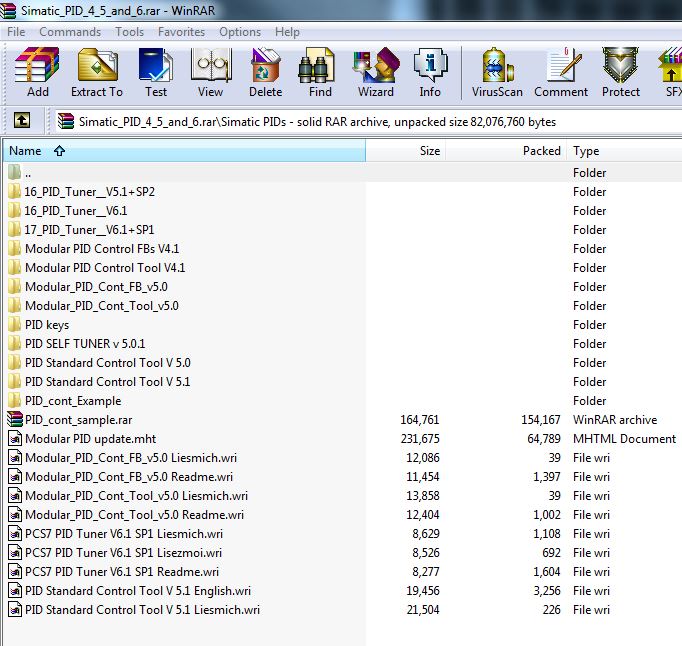682x646 pixels.
Task: Click the Comment toolbar icon
Action: 561,72
